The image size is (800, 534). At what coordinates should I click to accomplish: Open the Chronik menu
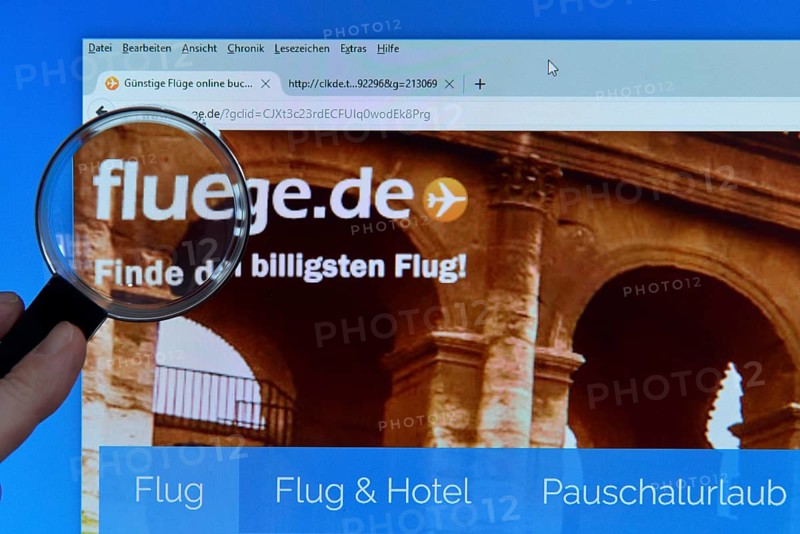point(245,48)
